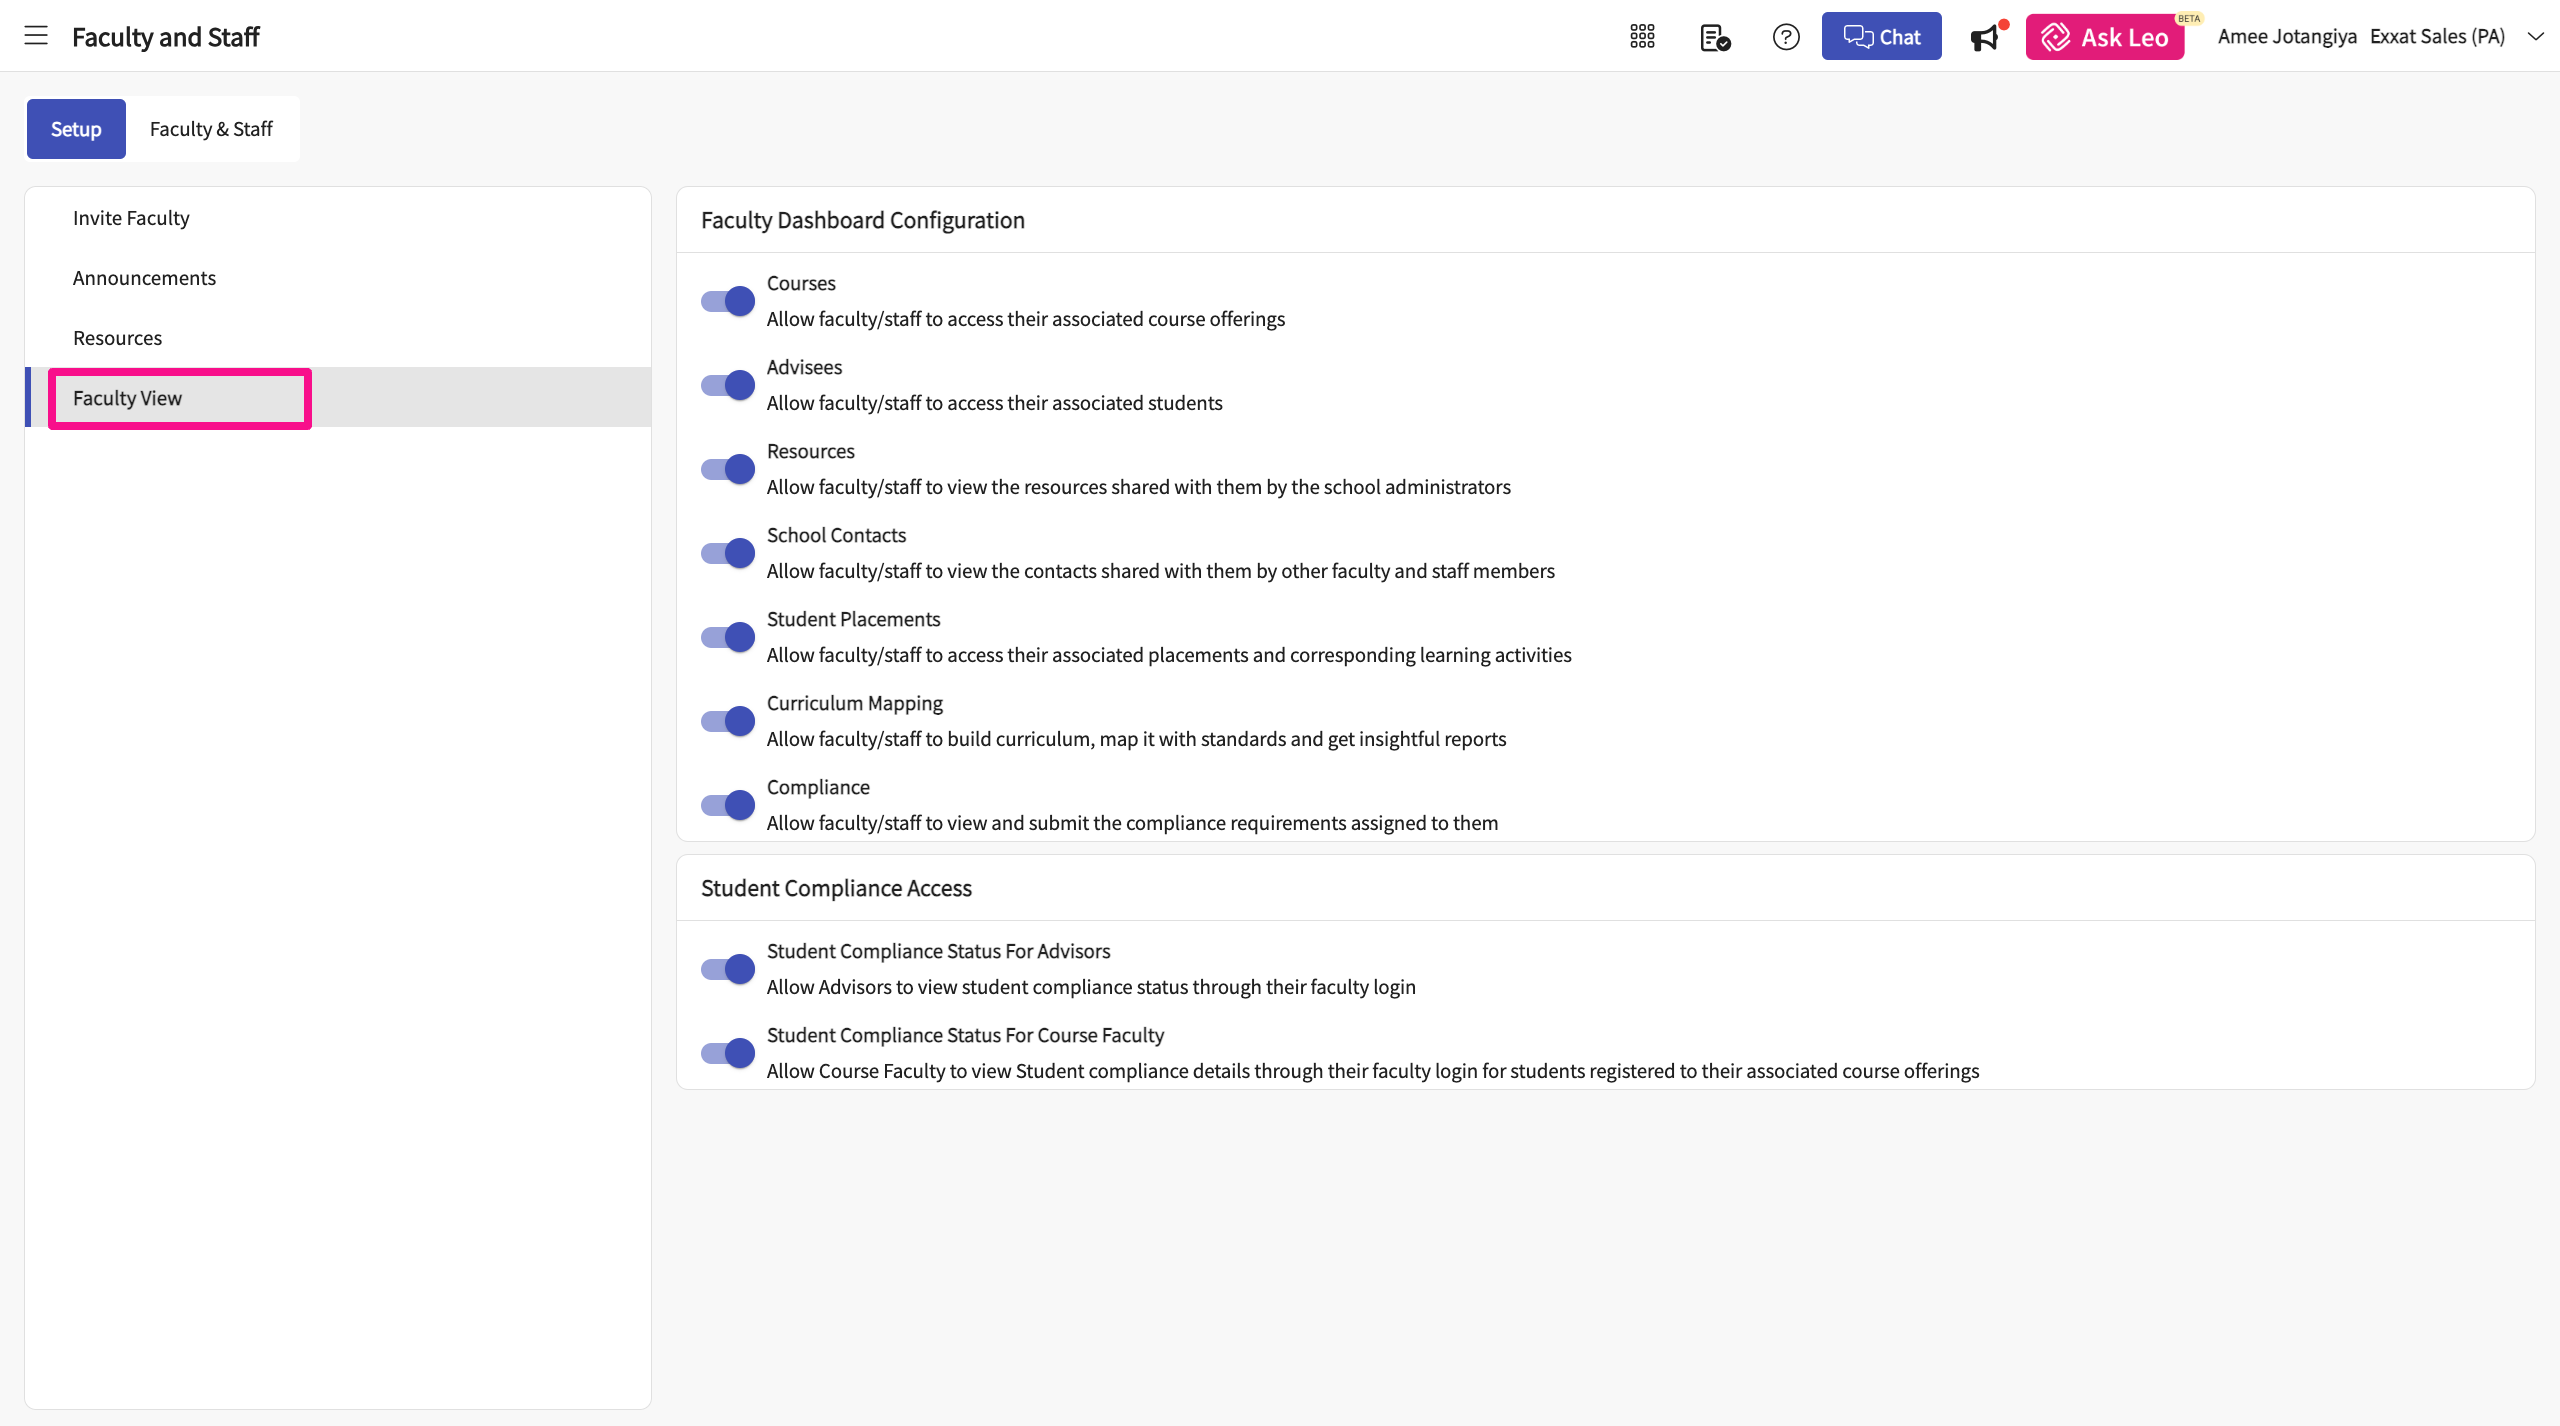Open the Chat button

[x=1881, y=37]
